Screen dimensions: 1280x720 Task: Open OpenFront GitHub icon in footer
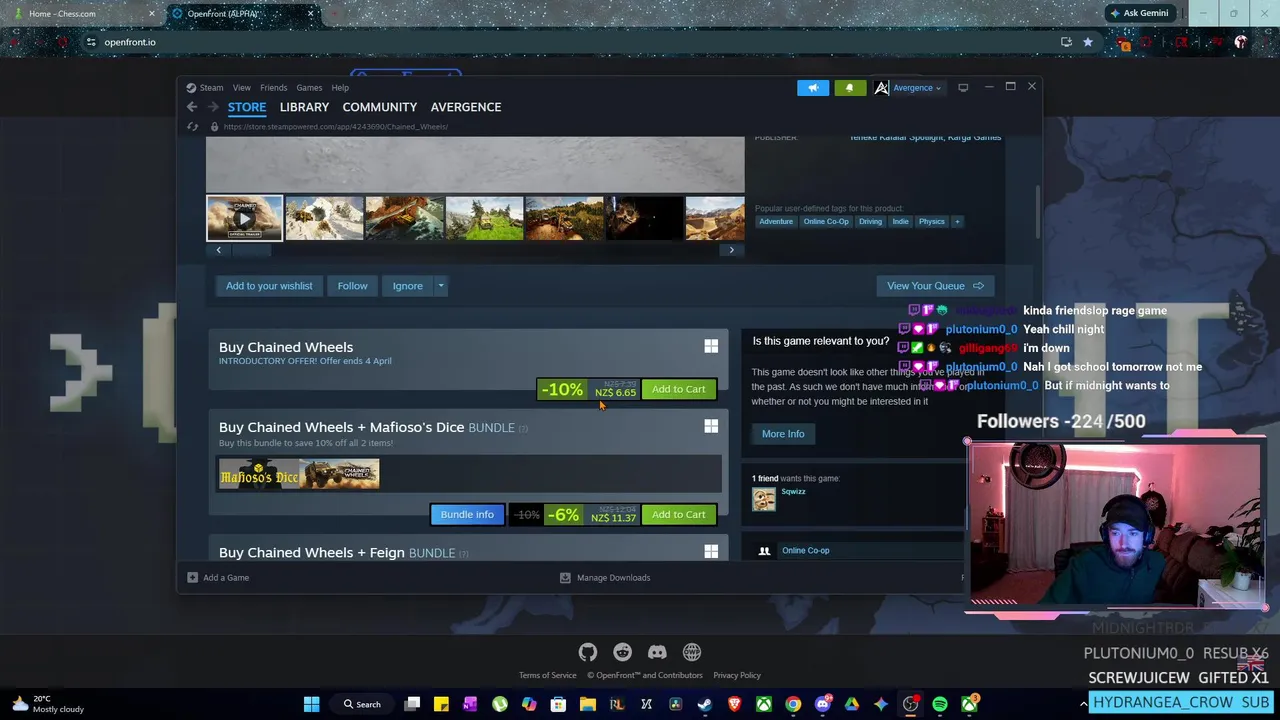click(x=588, y=653)
